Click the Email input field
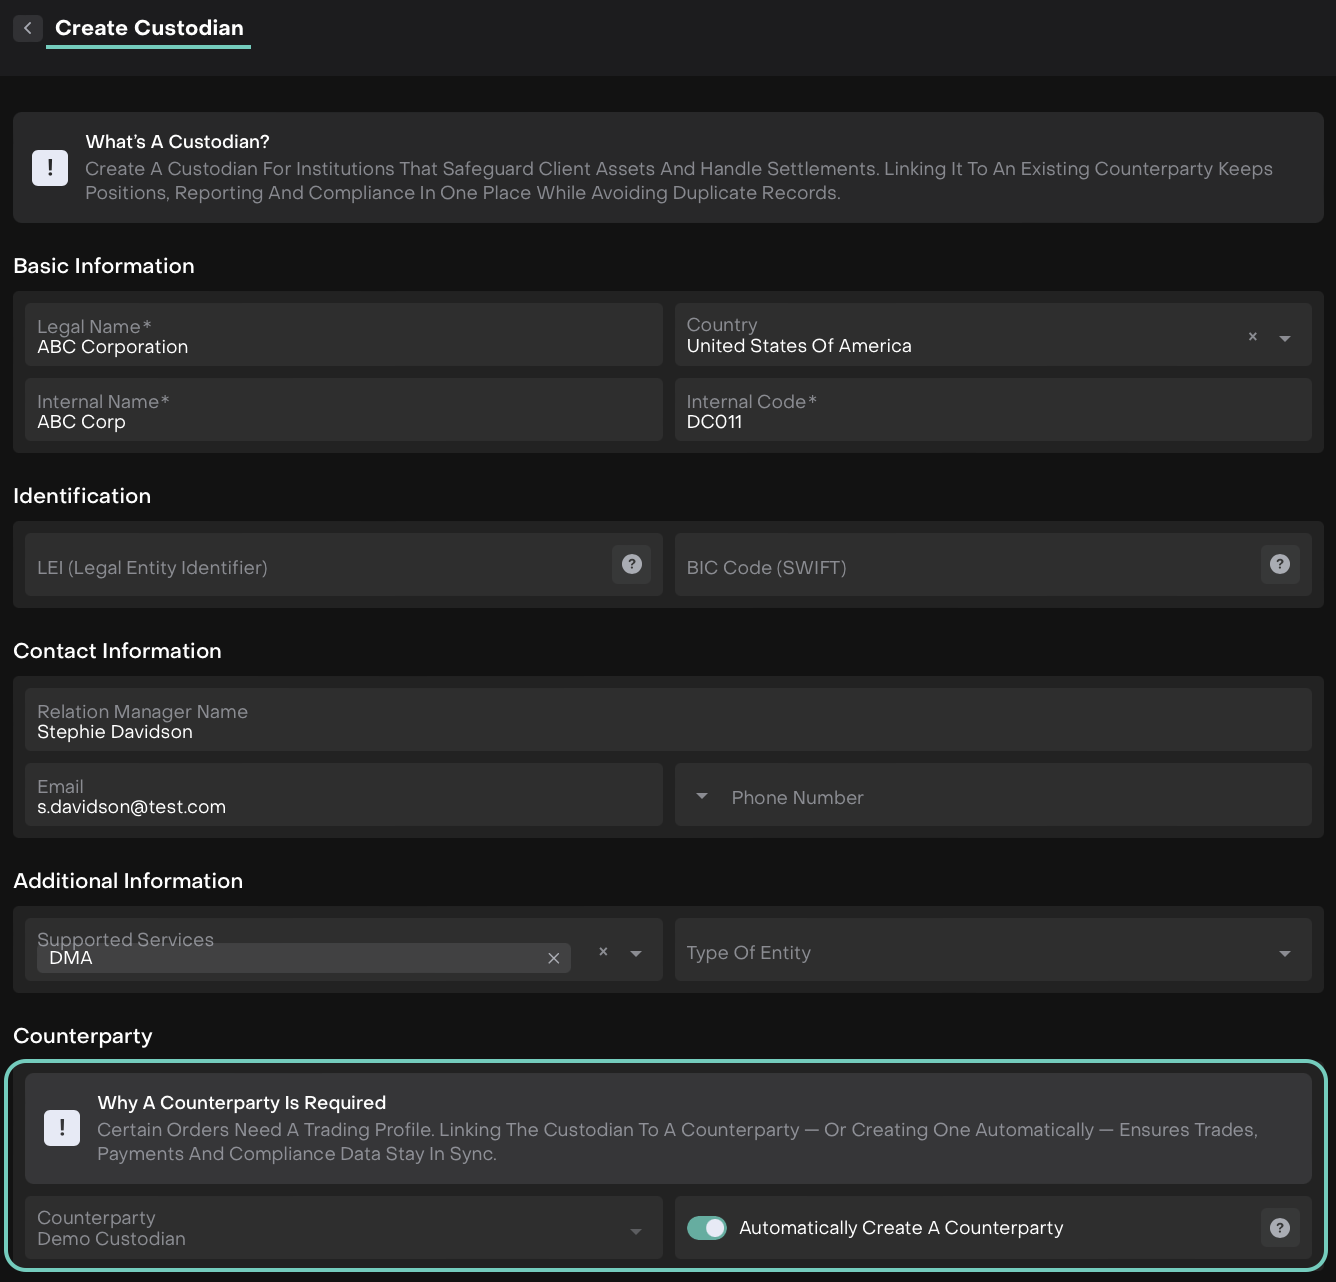Viewport: 1336px width, 1282px height. (343, 797)
